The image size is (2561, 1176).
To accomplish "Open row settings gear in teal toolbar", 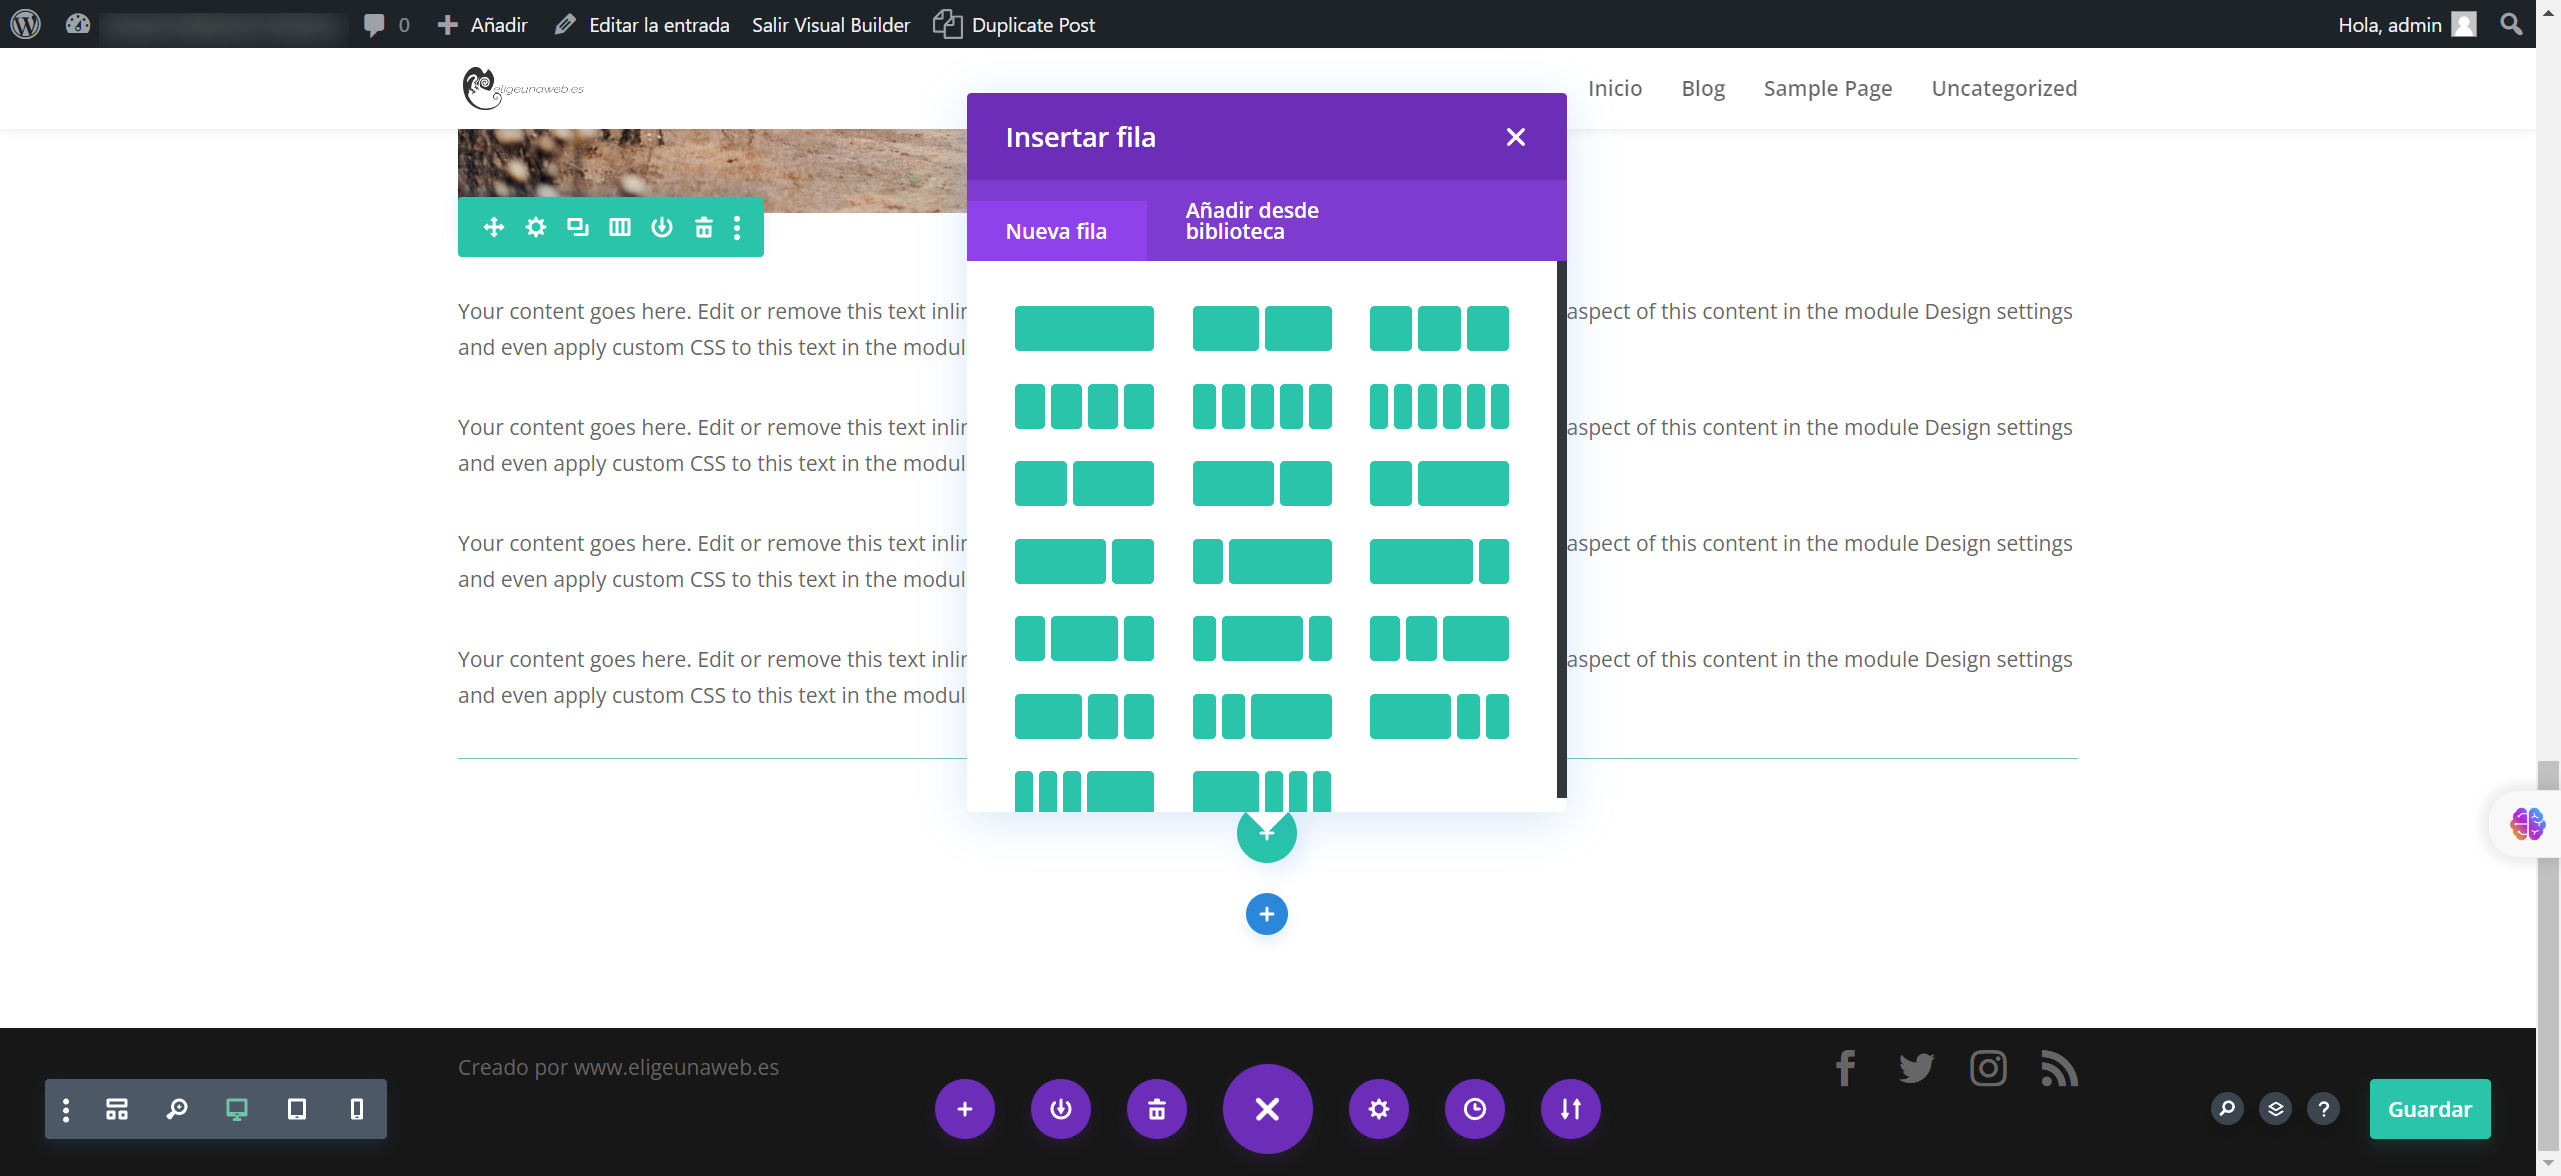I will click(x=536, y=227).
